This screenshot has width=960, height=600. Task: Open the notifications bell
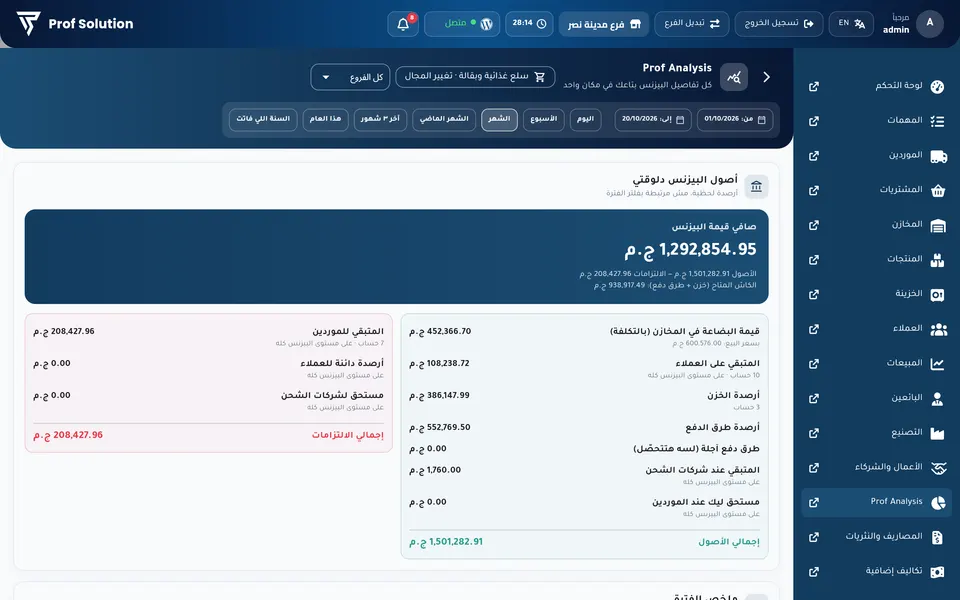tap(403, 24)
